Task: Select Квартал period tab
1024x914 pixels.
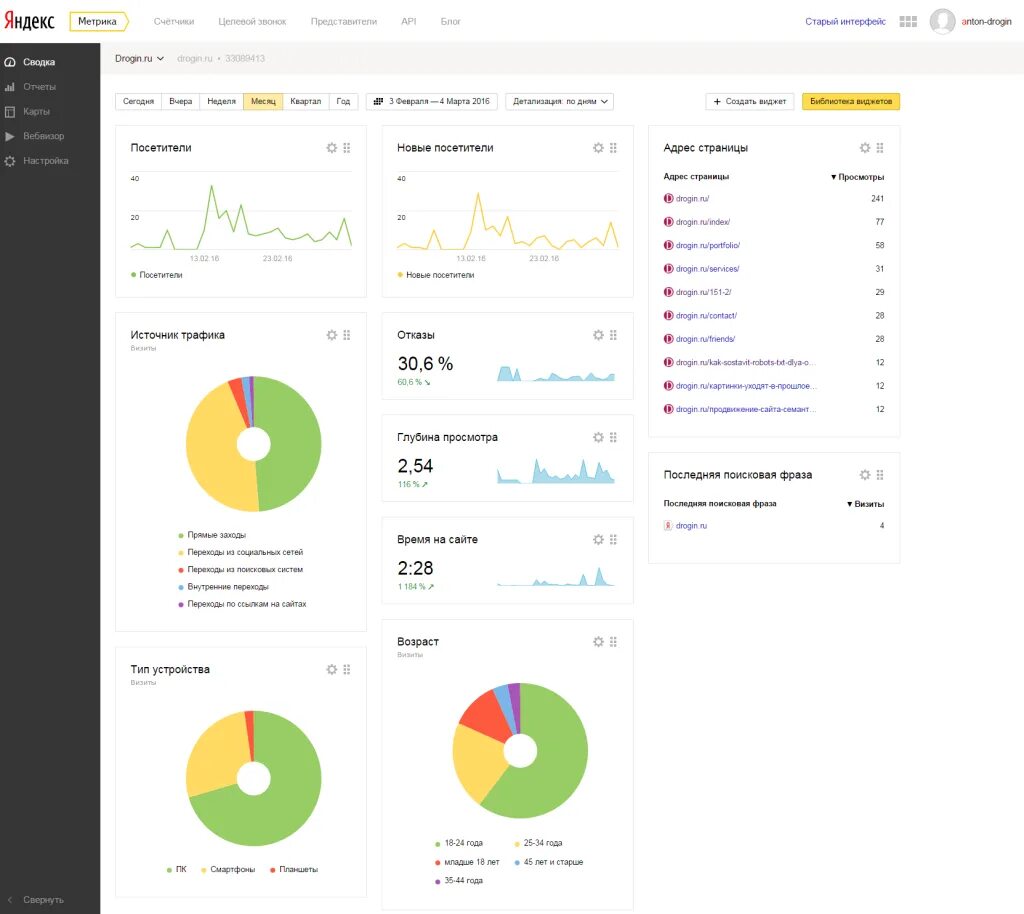Action: coord(306,101)
